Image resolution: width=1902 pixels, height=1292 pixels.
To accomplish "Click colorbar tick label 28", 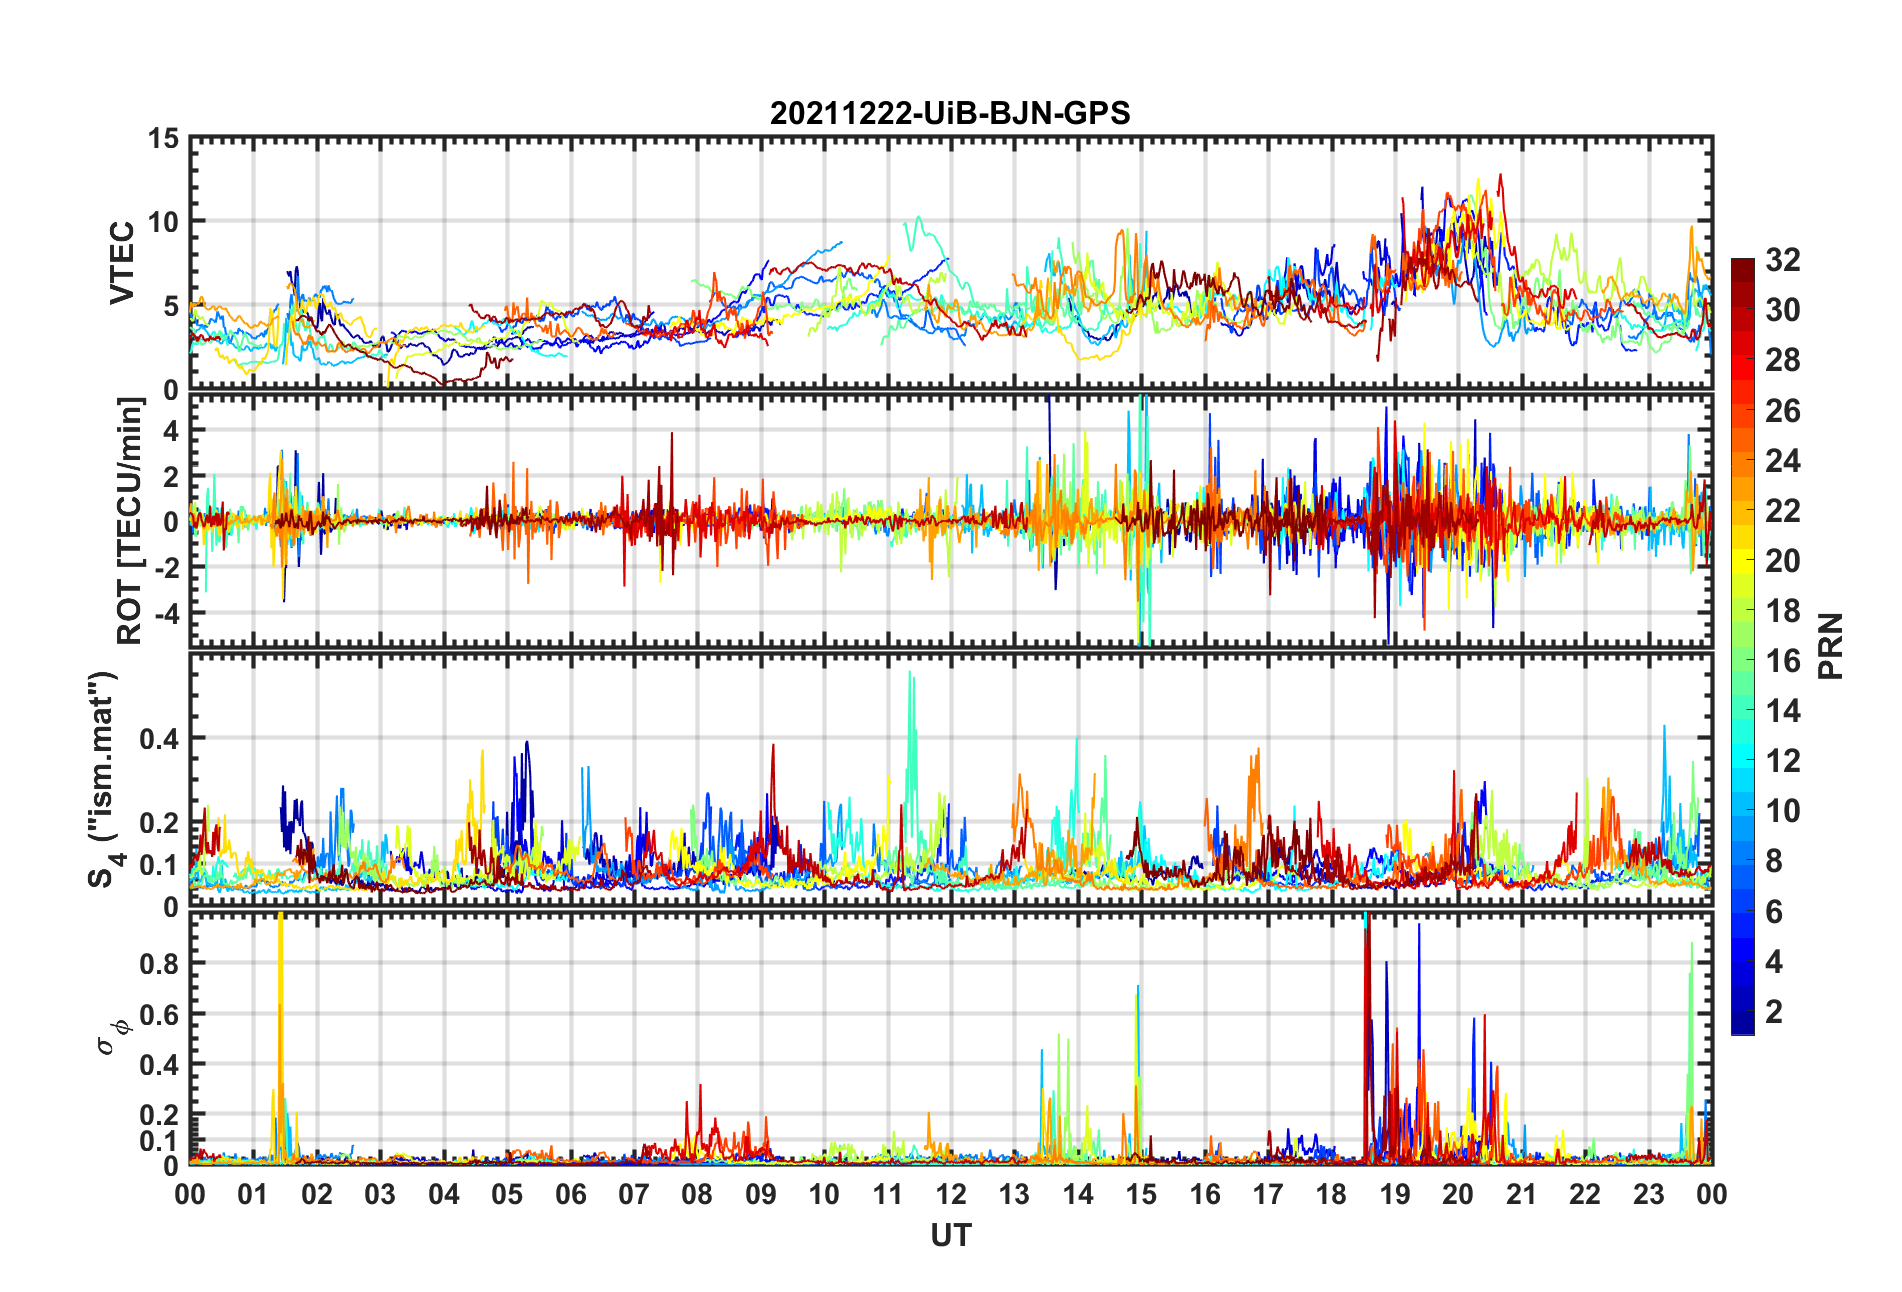I will (x=1783, y=360).
